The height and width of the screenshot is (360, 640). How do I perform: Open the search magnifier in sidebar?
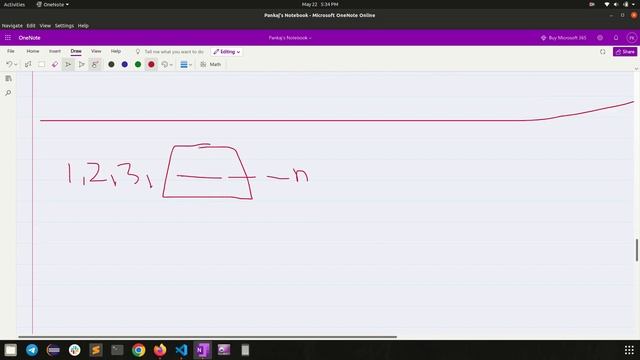pyautogui.click(x=8, y=93)
